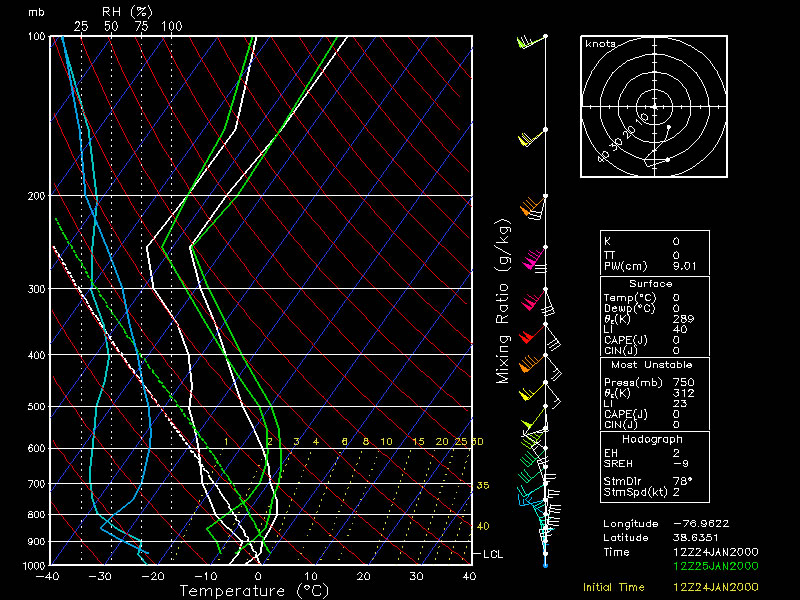
Task: Click the Most Unstable θe value 312
Action: [684, 393]
